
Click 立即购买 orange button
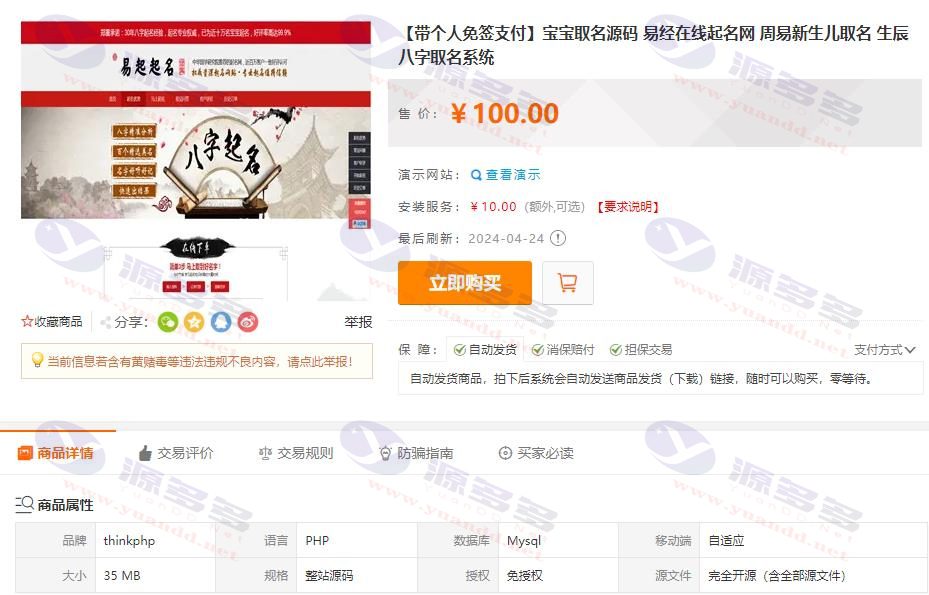[x=464, y=283]
